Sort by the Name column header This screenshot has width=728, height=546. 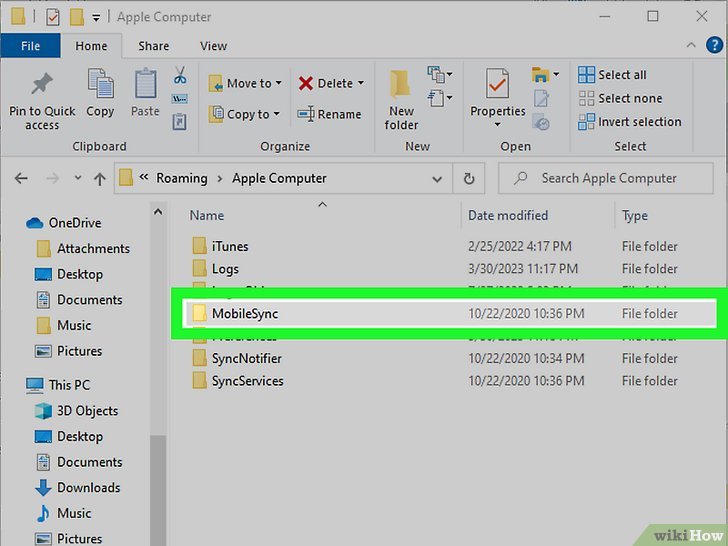pyautogui.click(x=207, y=215)
